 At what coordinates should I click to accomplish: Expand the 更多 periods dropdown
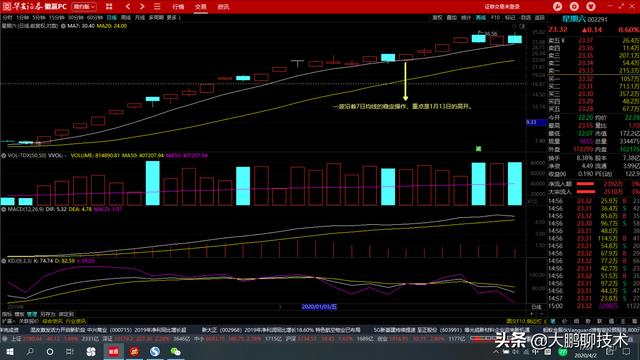(173, 18)
